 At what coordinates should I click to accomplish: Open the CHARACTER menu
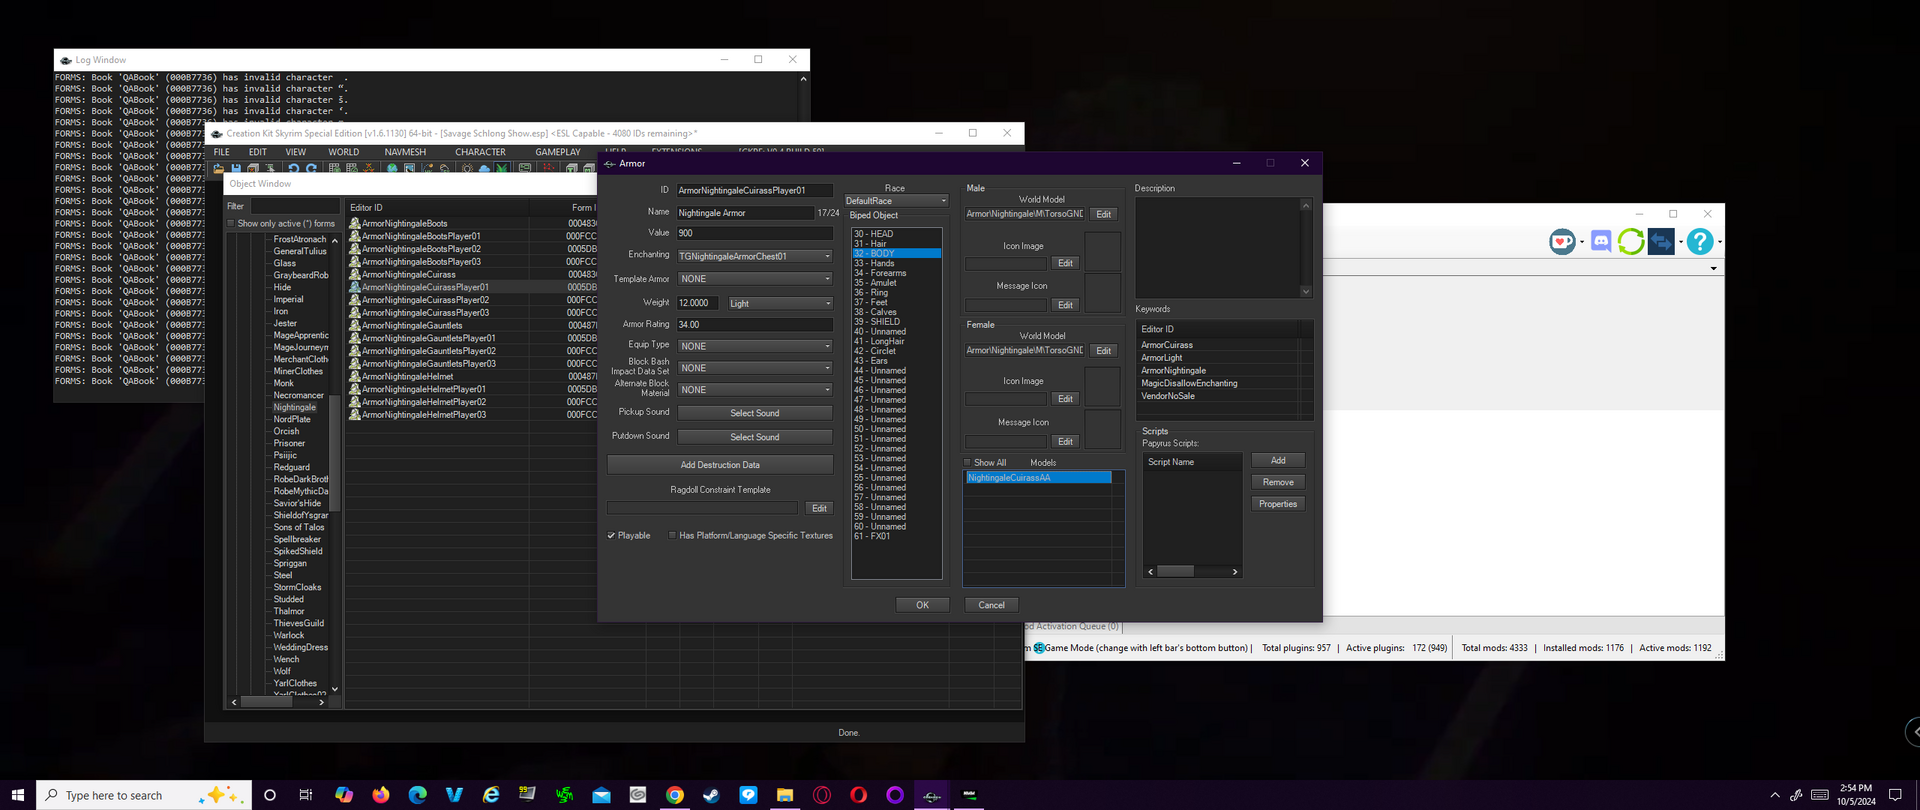pyautogui.click(x=480, y=152)
